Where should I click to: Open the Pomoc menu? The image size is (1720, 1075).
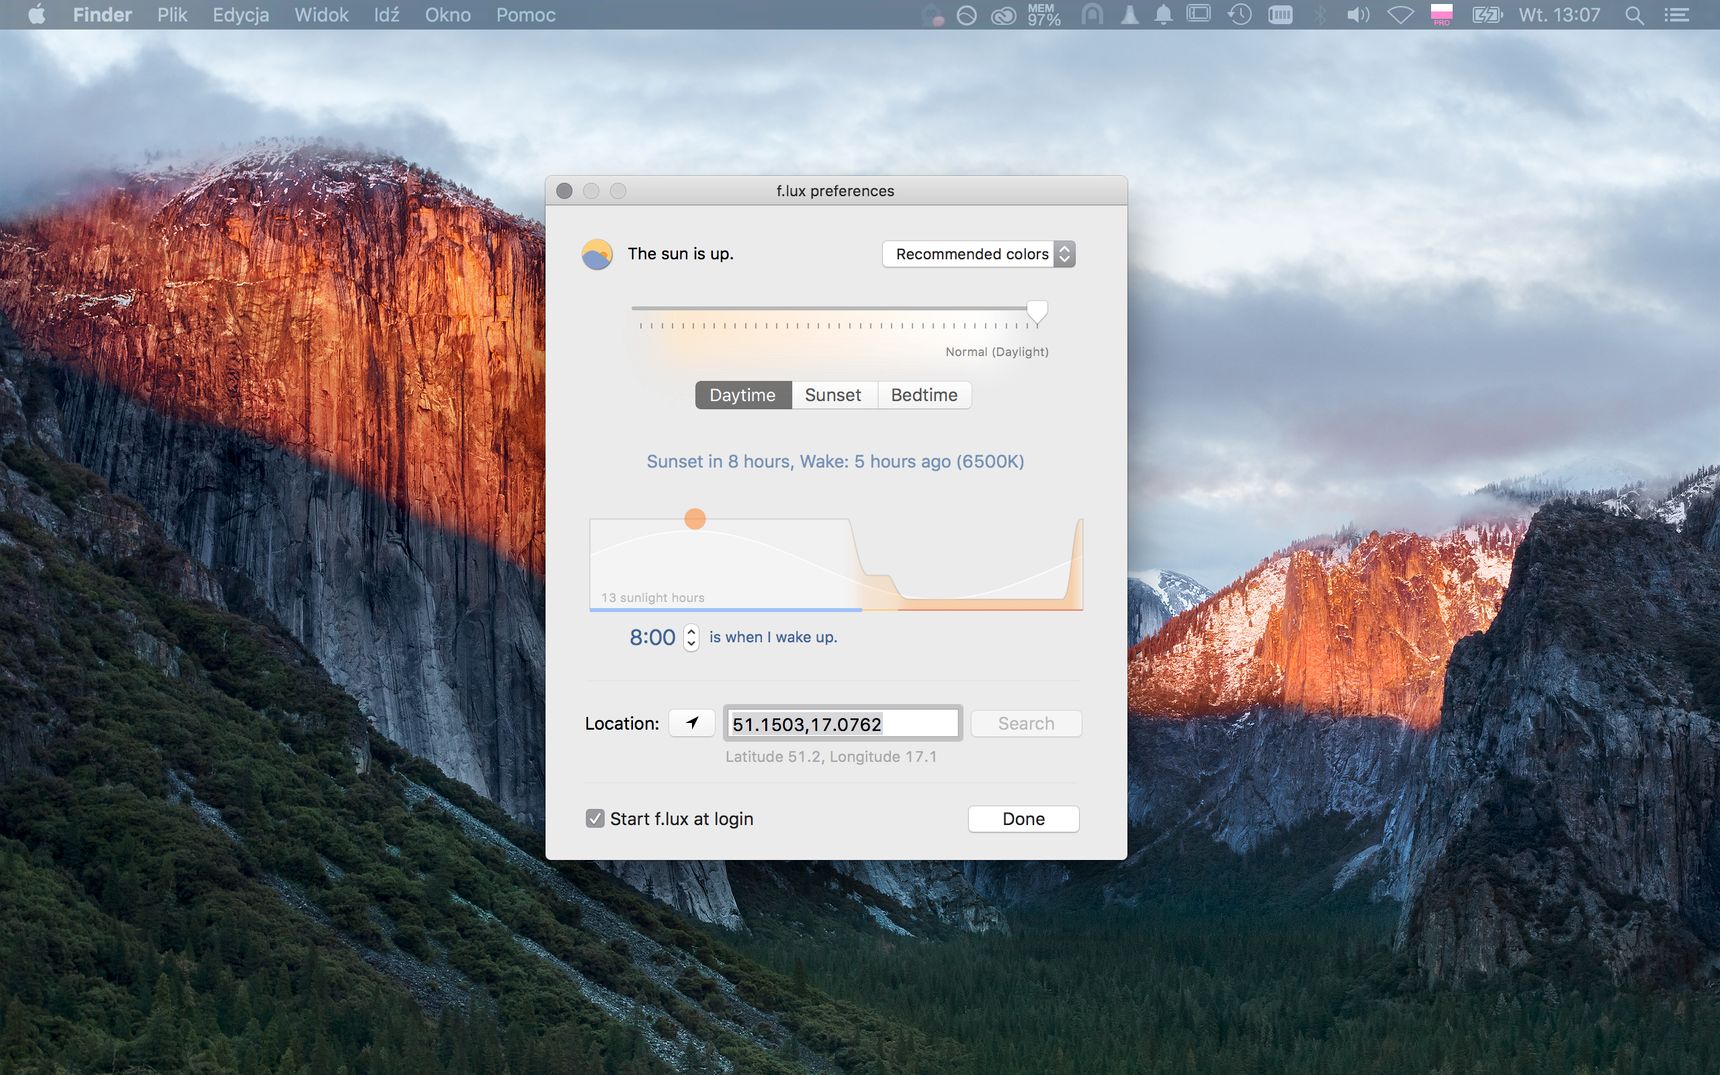[x=526, y=15]
